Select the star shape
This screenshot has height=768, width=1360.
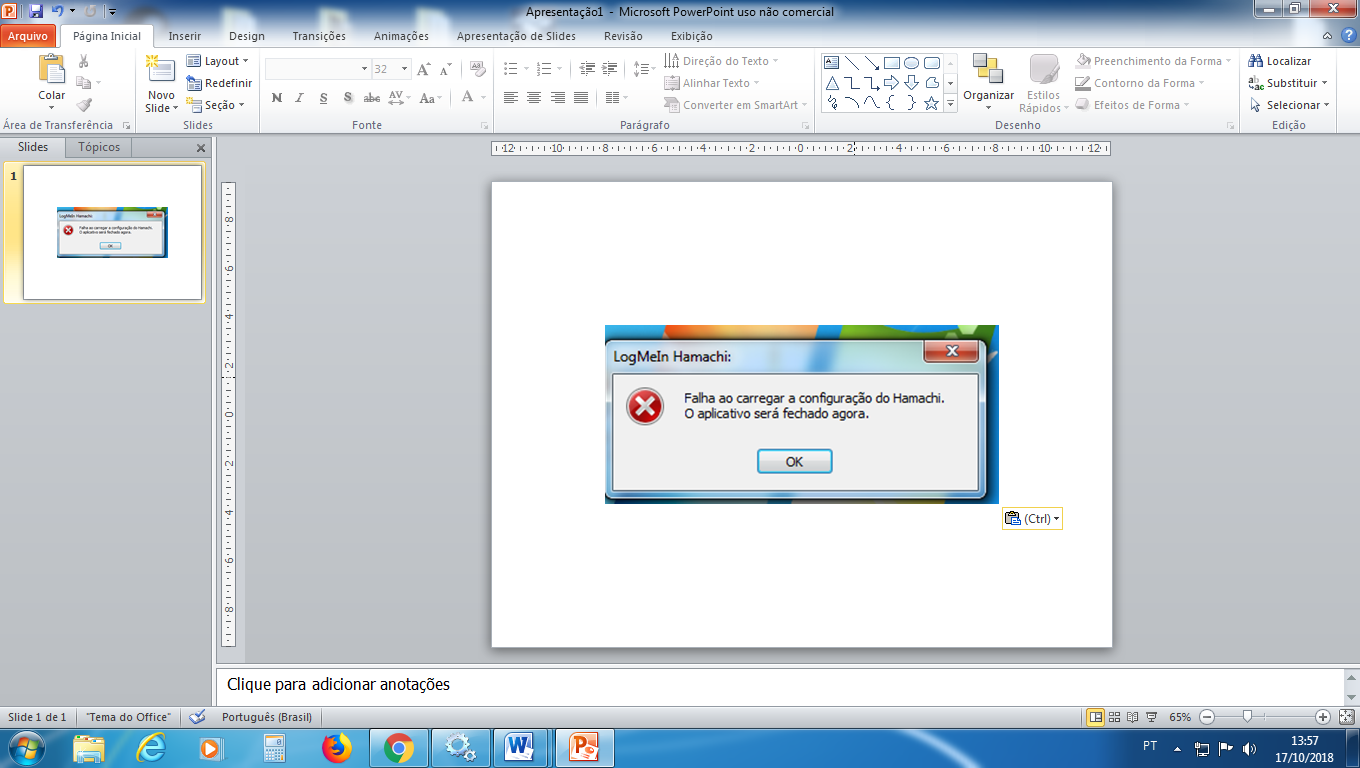coord(931,103)
